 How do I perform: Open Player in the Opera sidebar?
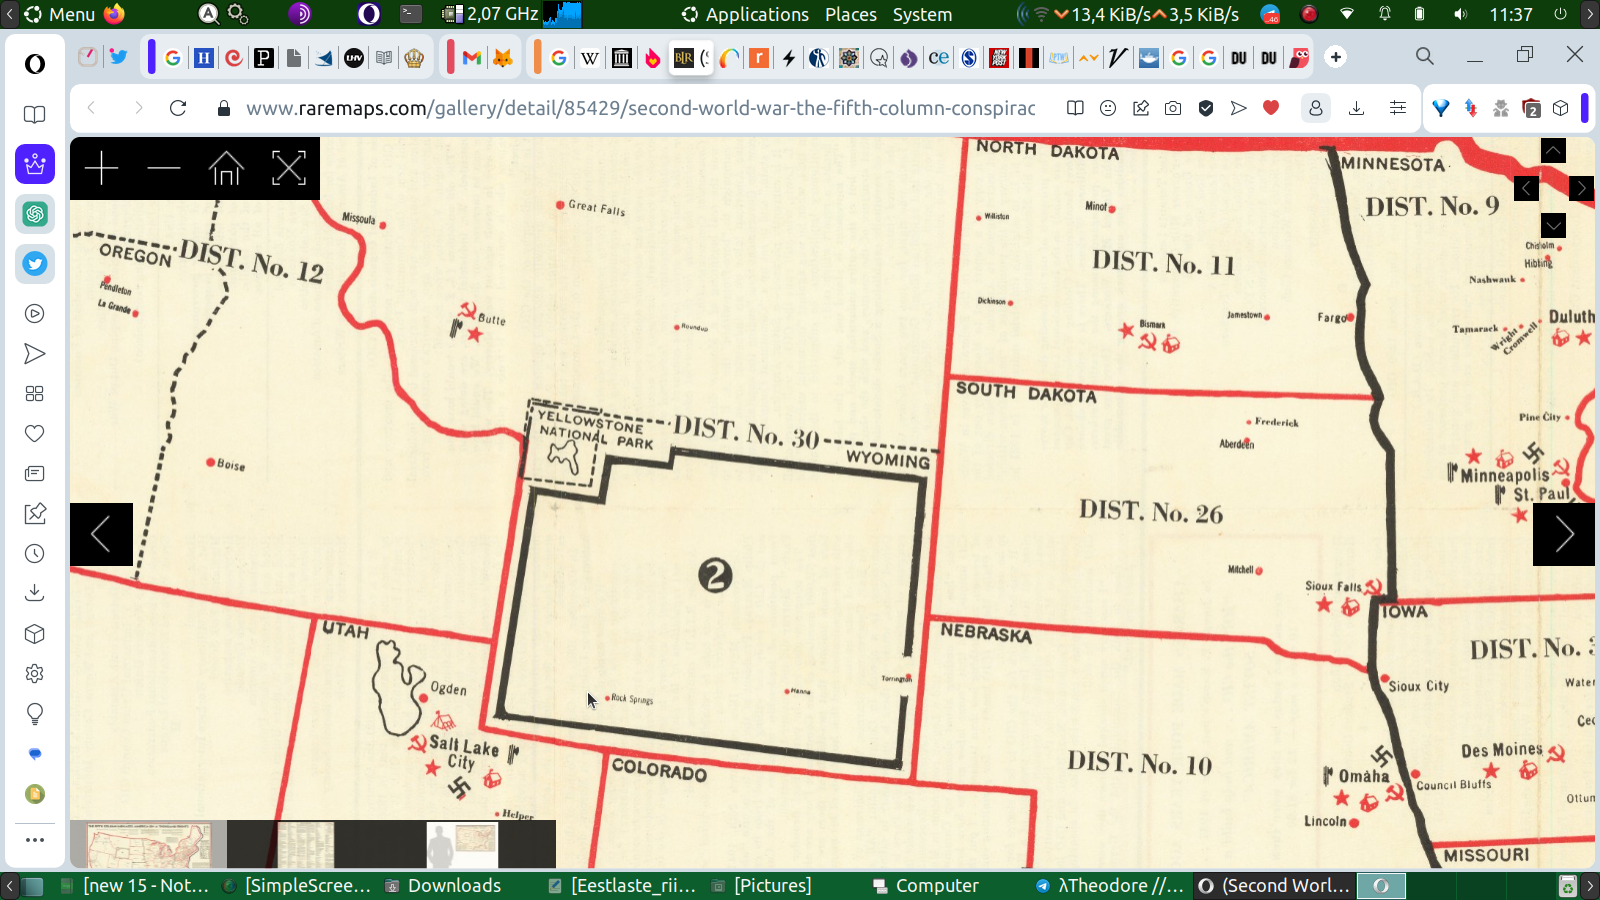[35, 314]
